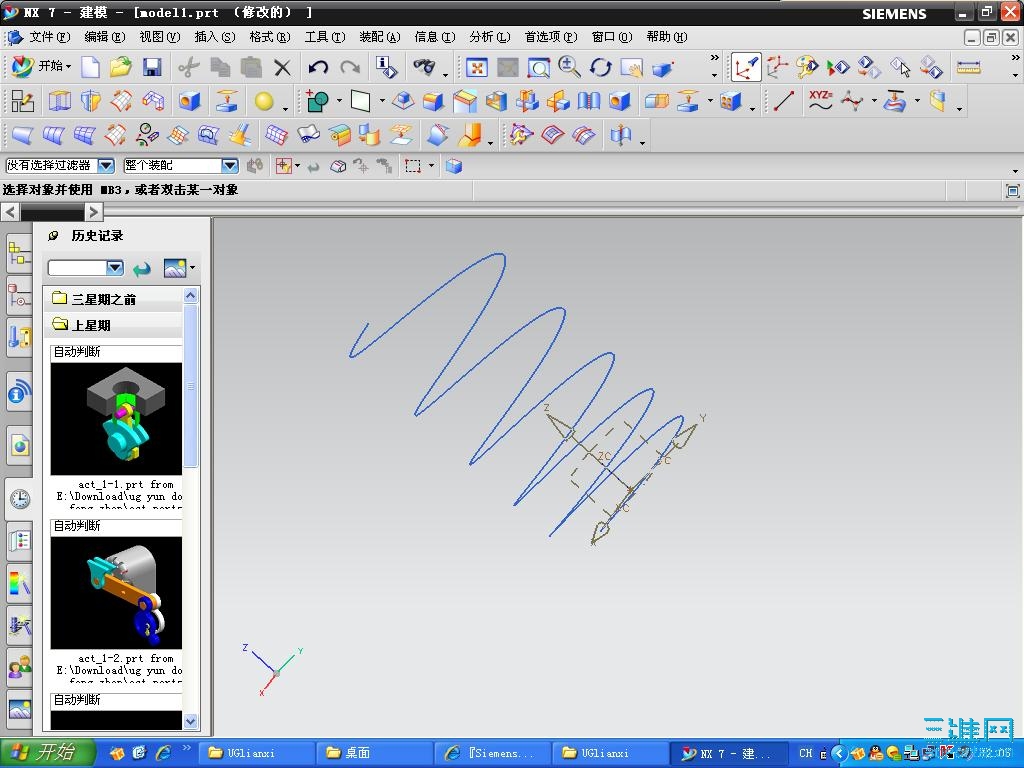This screenshot has height=768, width=1024.
Task: Click the Measure distance ruler icon
Action: click(968, 67)
